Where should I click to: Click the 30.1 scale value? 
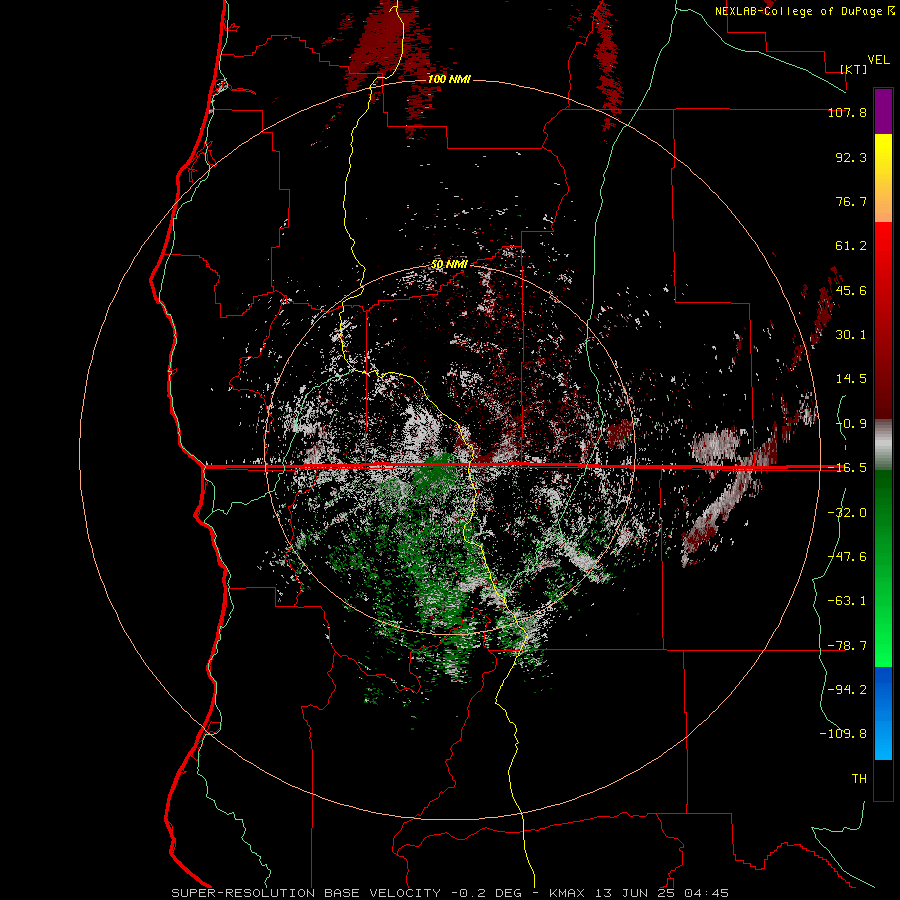851,335
